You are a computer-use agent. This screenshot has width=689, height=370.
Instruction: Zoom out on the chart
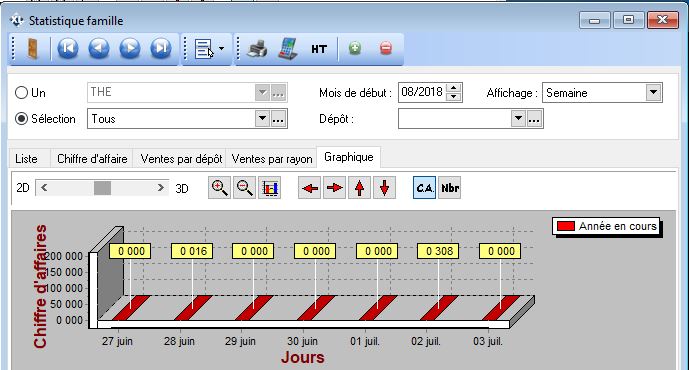244,188
